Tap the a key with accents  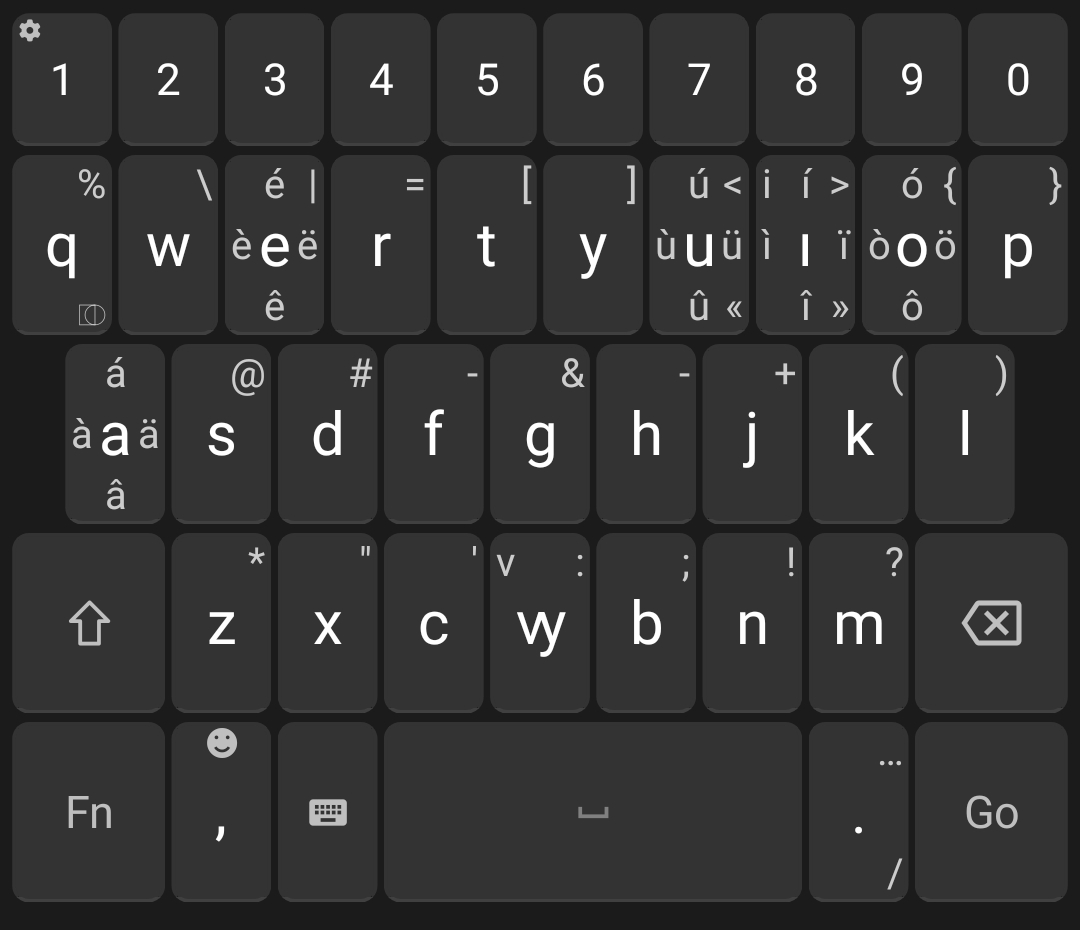tap(115, 434)
